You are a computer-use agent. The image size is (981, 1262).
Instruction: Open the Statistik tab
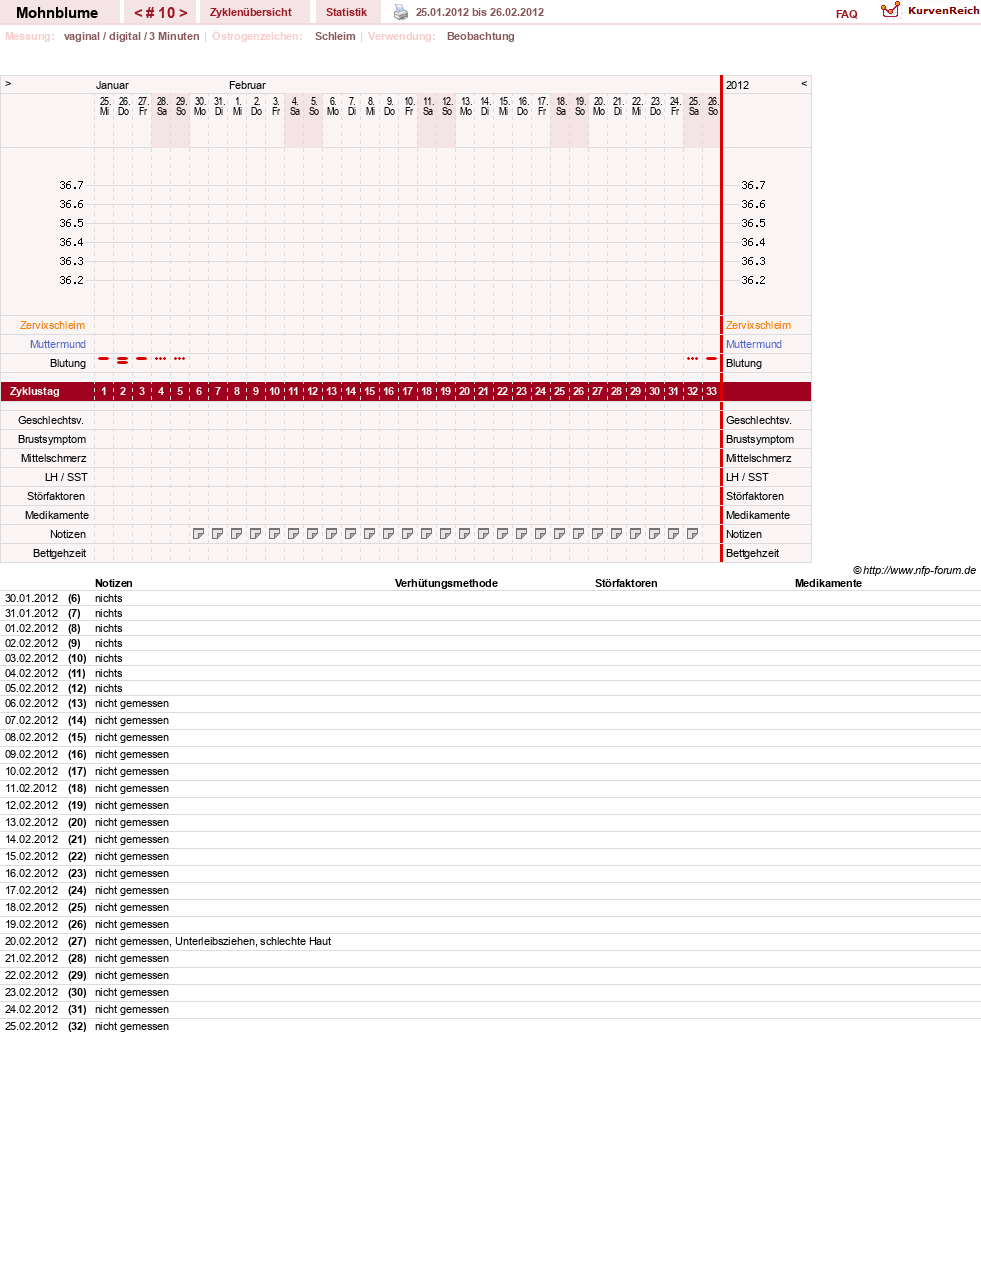tap(346, 12)
